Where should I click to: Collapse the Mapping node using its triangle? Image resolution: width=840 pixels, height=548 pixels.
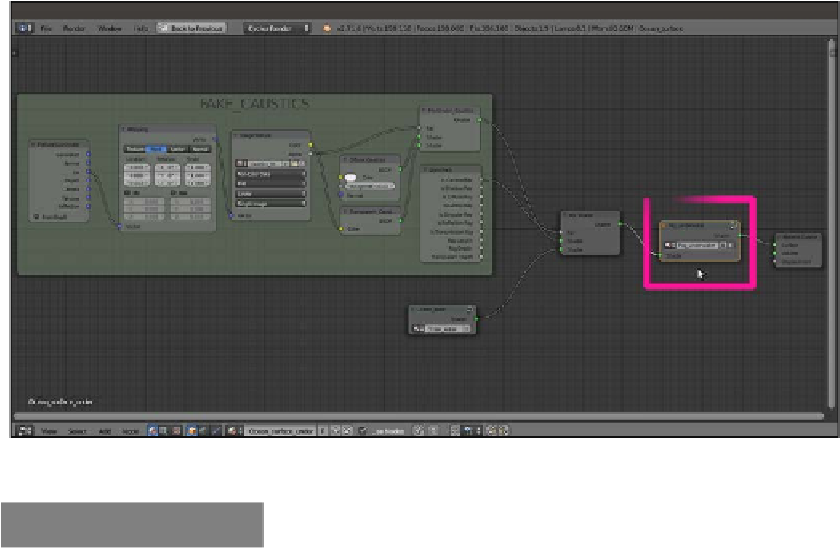[x=123, y=130]
